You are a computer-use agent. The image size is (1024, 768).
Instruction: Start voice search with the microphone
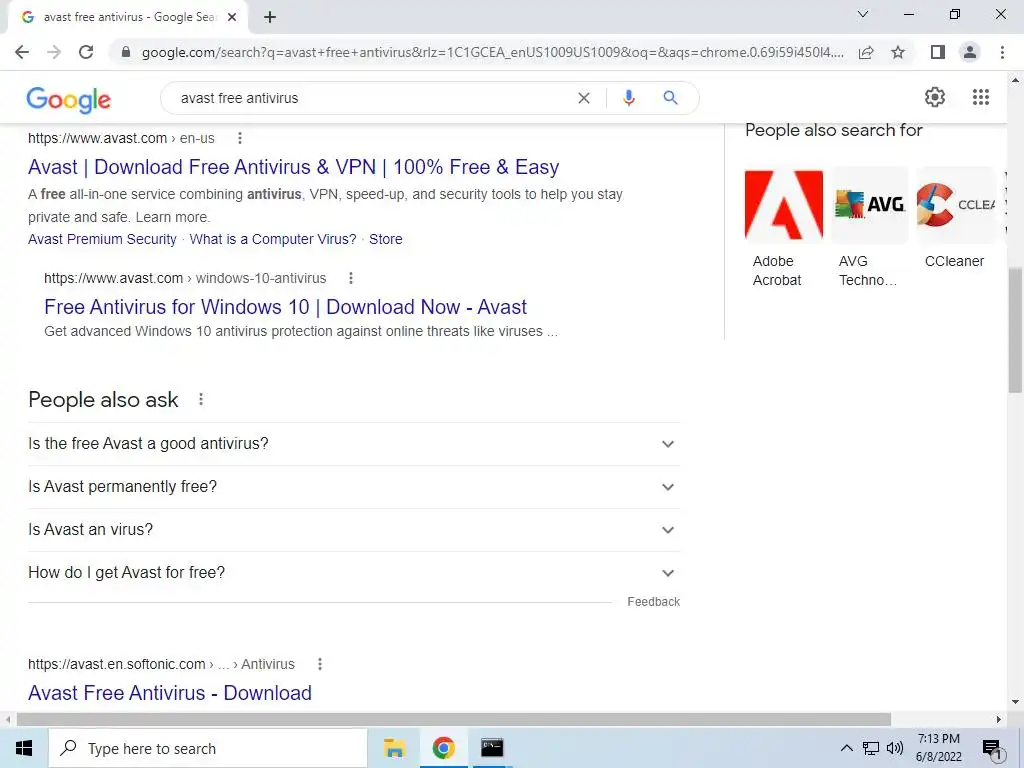(x=628, y=98)
